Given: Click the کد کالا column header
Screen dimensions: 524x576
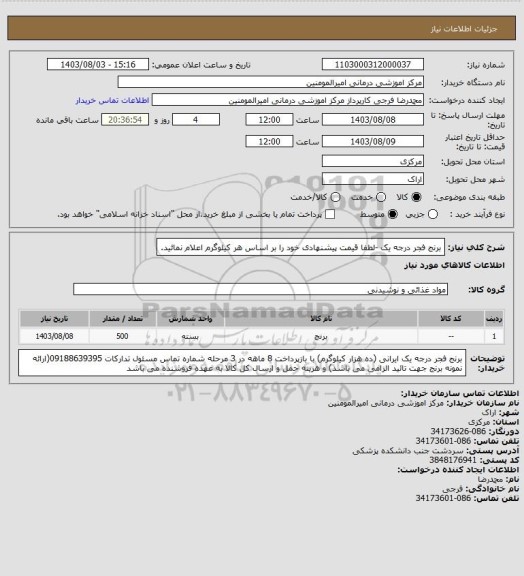Looking at the screenshot, I should pyautogui.click(x=451, y=319).
